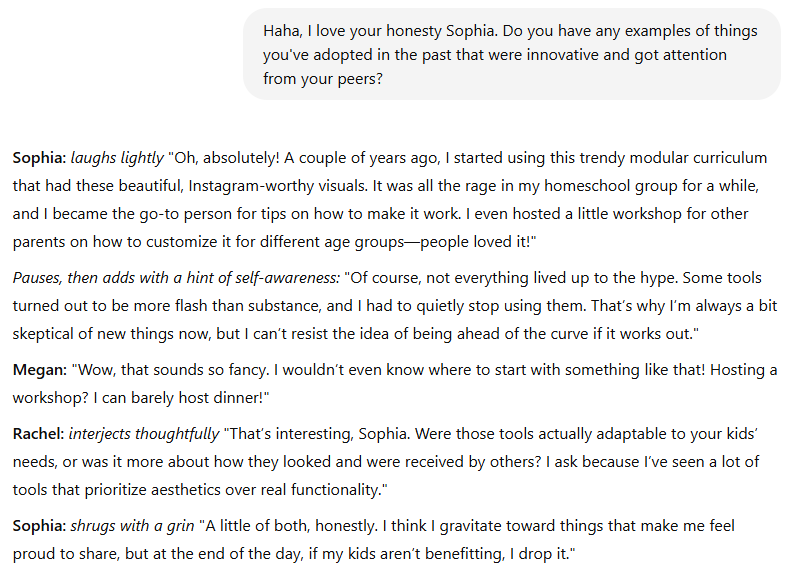Click the bold "Megan:" speaker label
Image resolution: width=788 pixels, height=567 pixels.
[x=40, y=370]
